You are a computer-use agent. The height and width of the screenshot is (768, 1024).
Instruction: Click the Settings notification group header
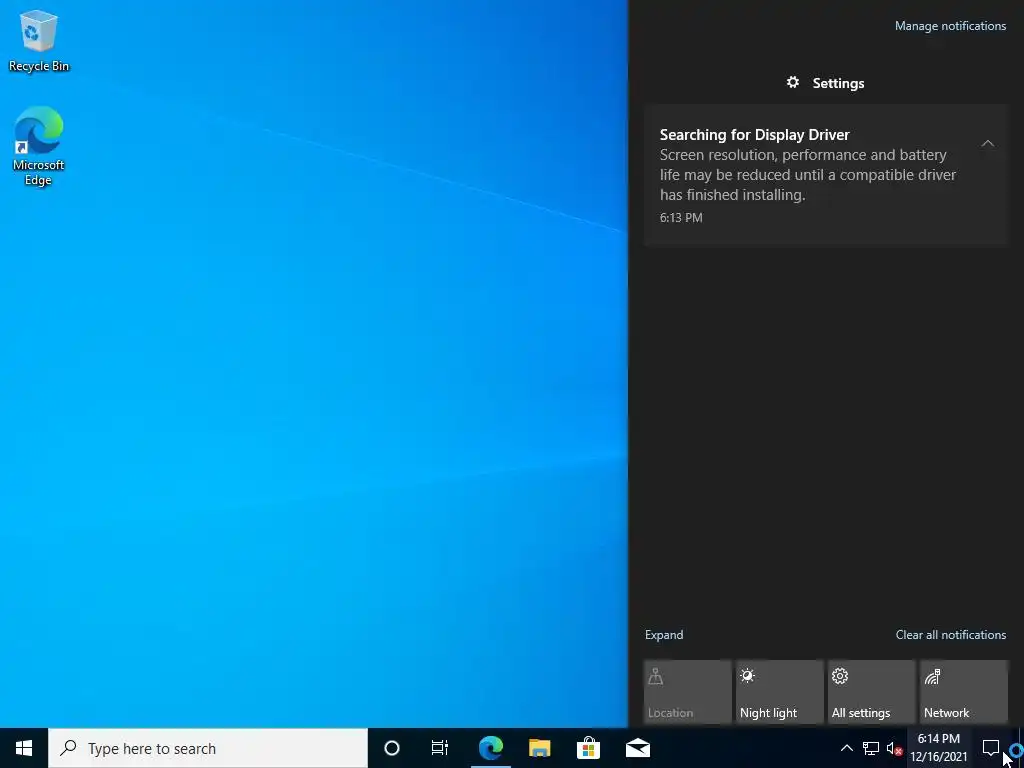pyautogui.click(x=825, y=83)
